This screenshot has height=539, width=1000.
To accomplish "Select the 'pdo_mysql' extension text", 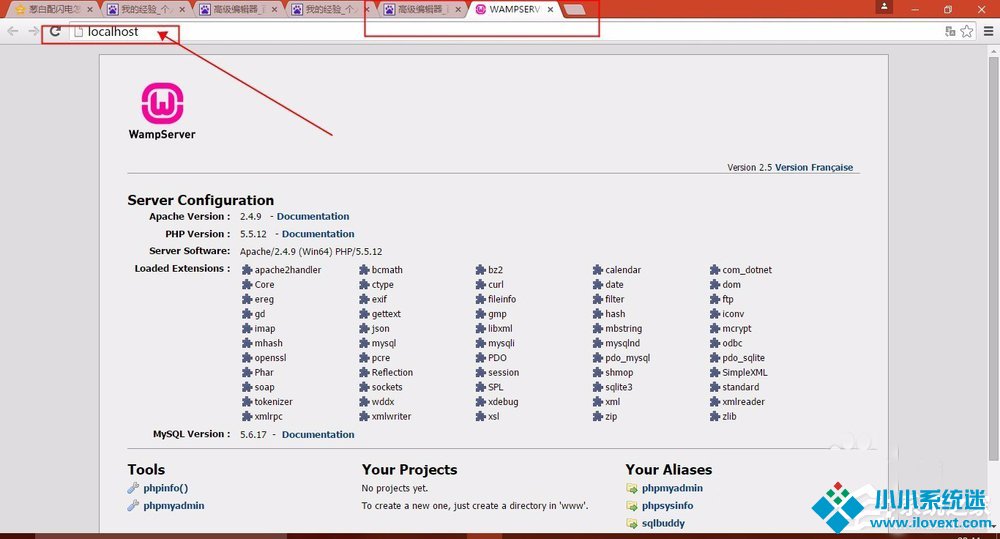I will (x=627, y=358).
